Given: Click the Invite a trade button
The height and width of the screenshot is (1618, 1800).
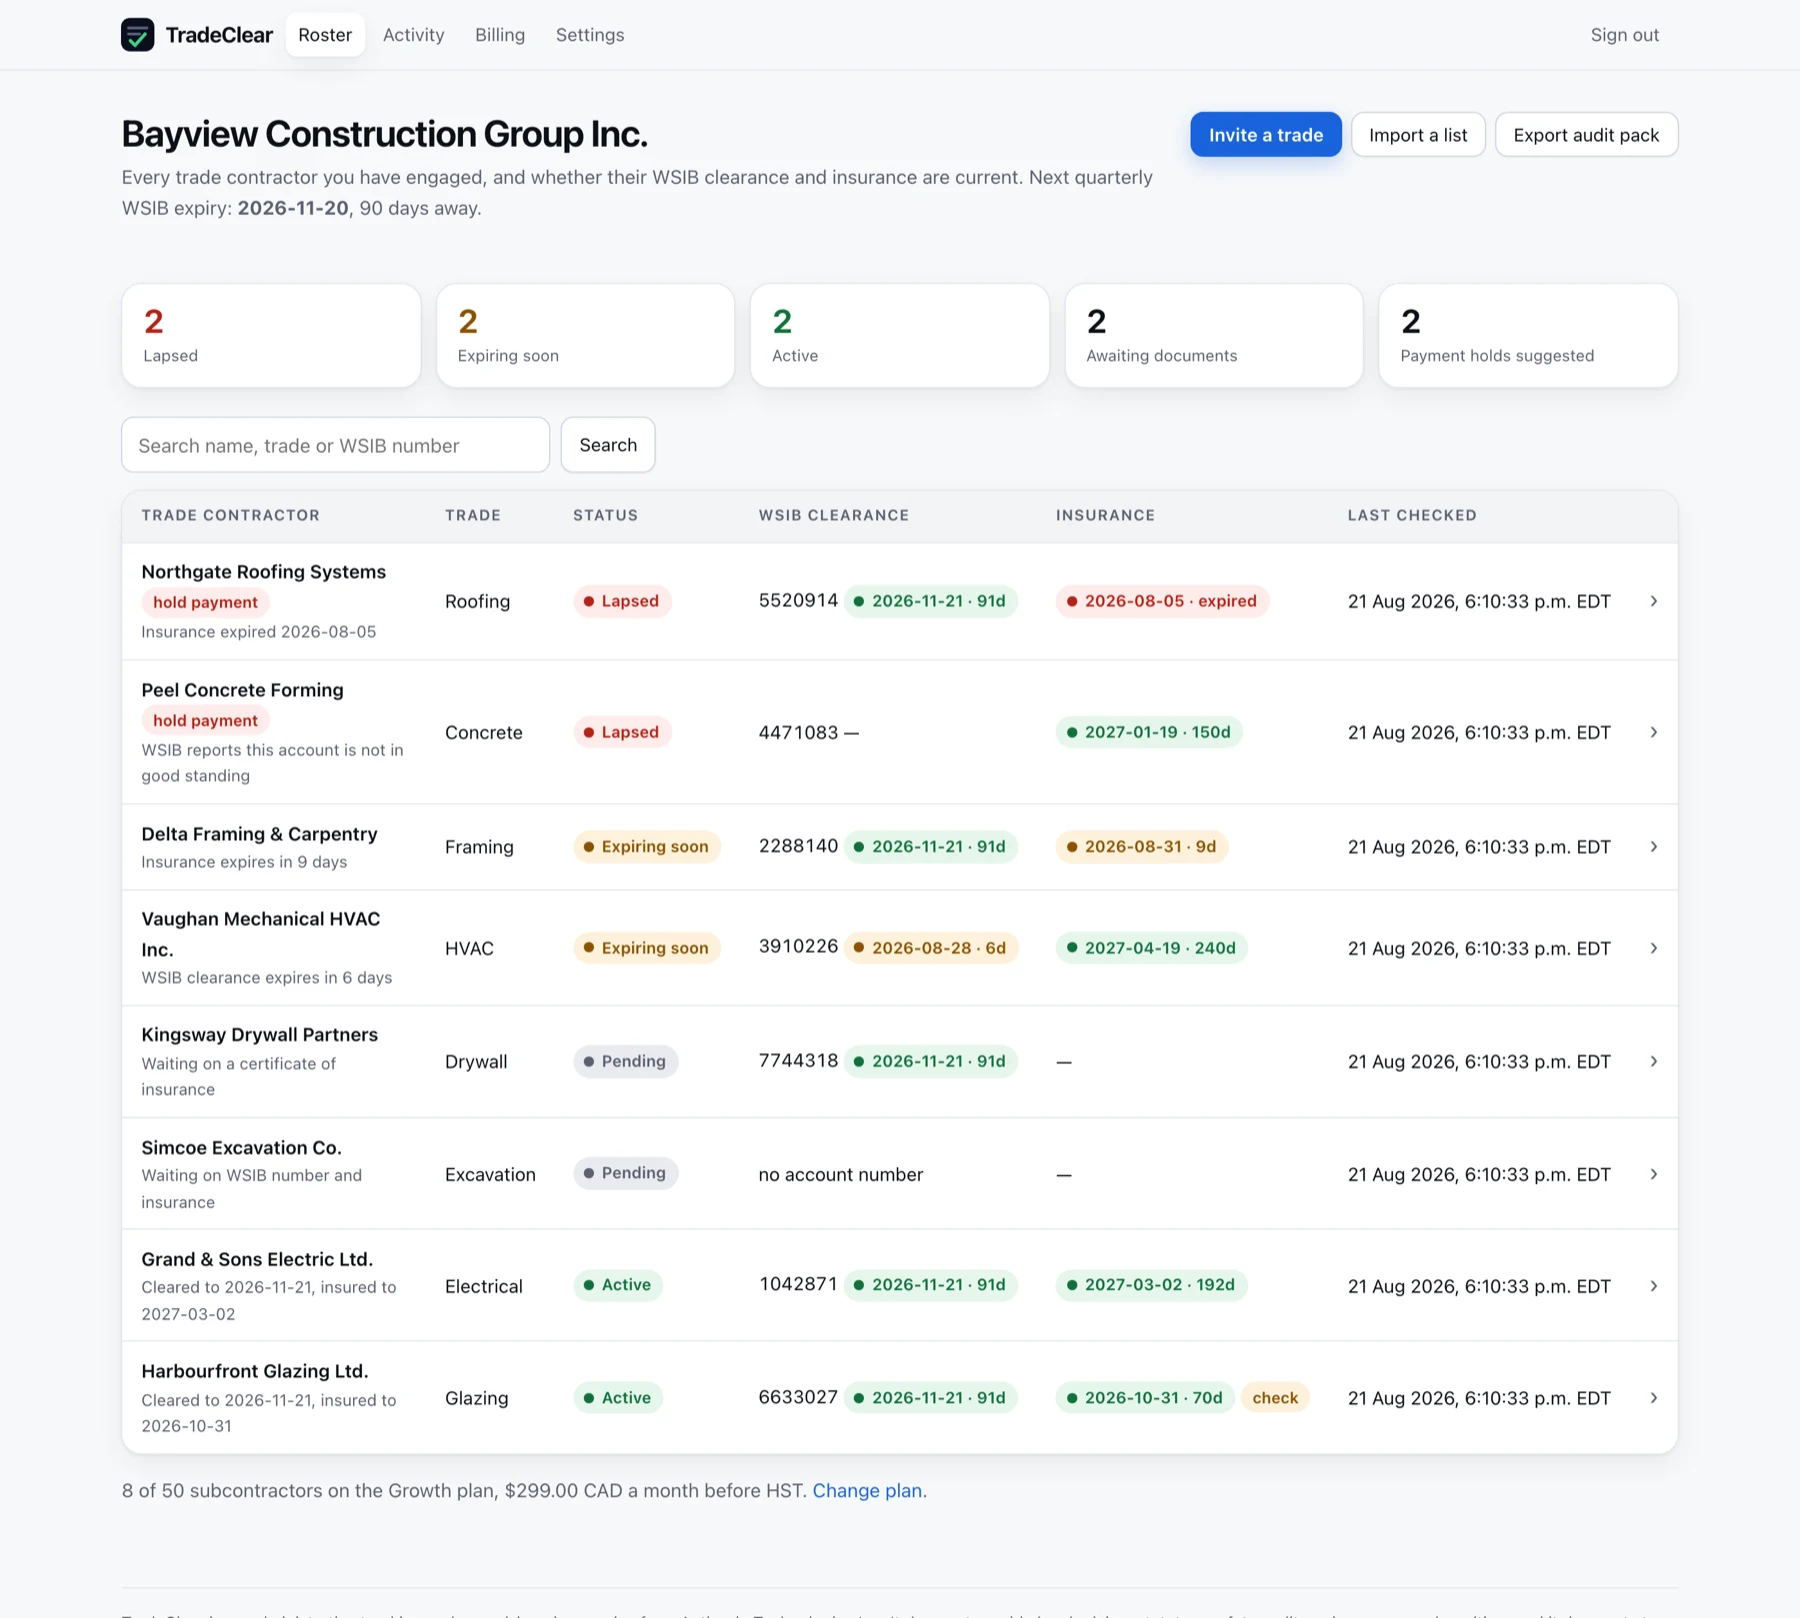Looking at the screenshot, I should pos(1266,135).
